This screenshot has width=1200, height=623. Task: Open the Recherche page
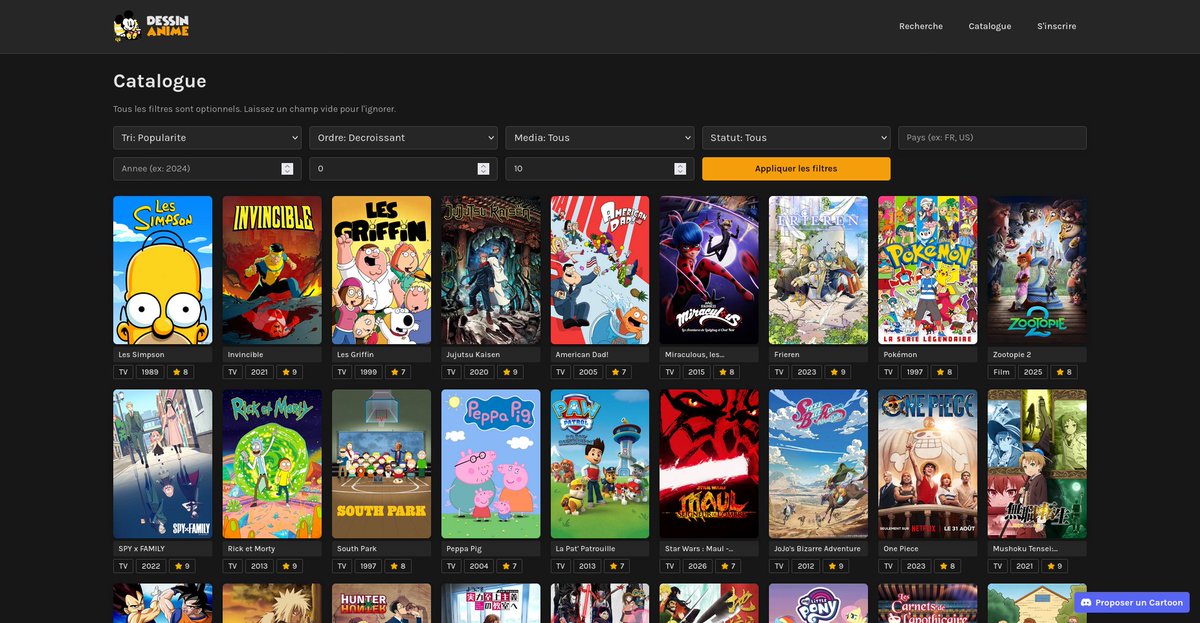pos(921,26)
